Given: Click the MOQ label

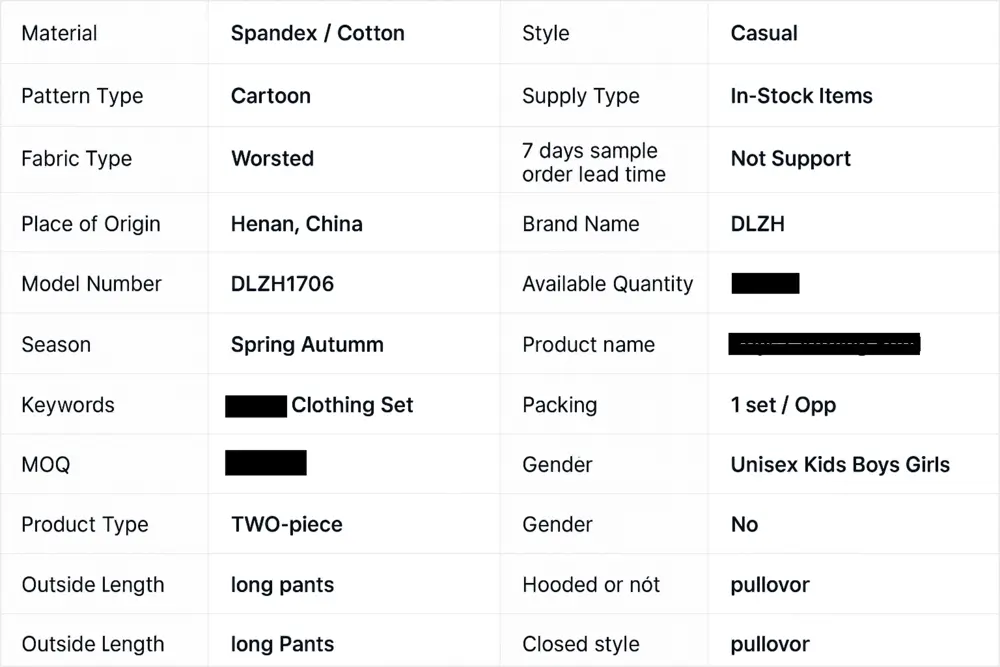Looking at the screenshot, I should point(46,465).
